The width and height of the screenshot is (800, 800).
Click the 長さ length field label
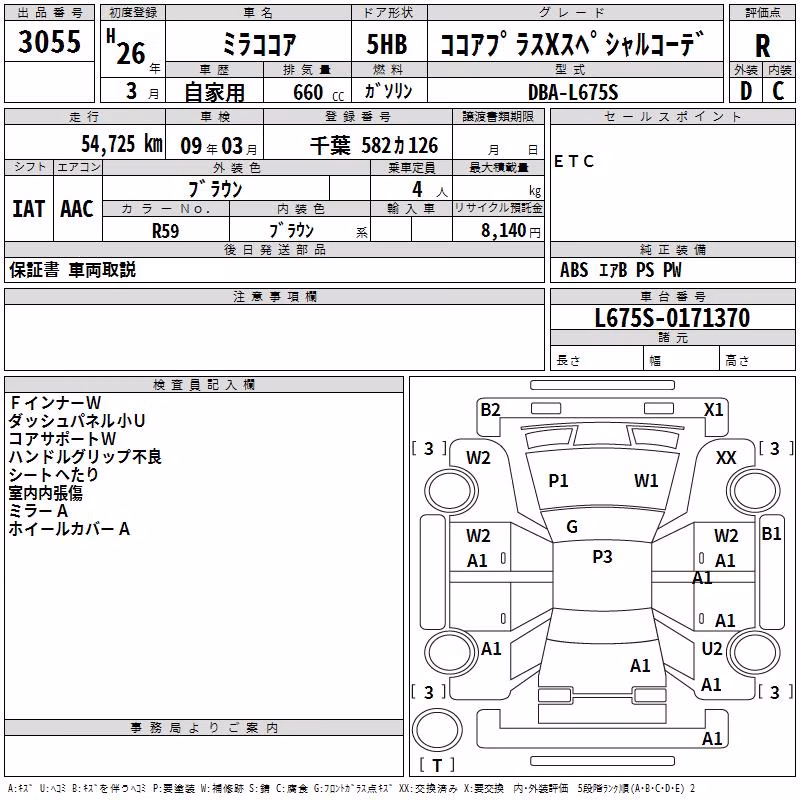tap(568, 361)
